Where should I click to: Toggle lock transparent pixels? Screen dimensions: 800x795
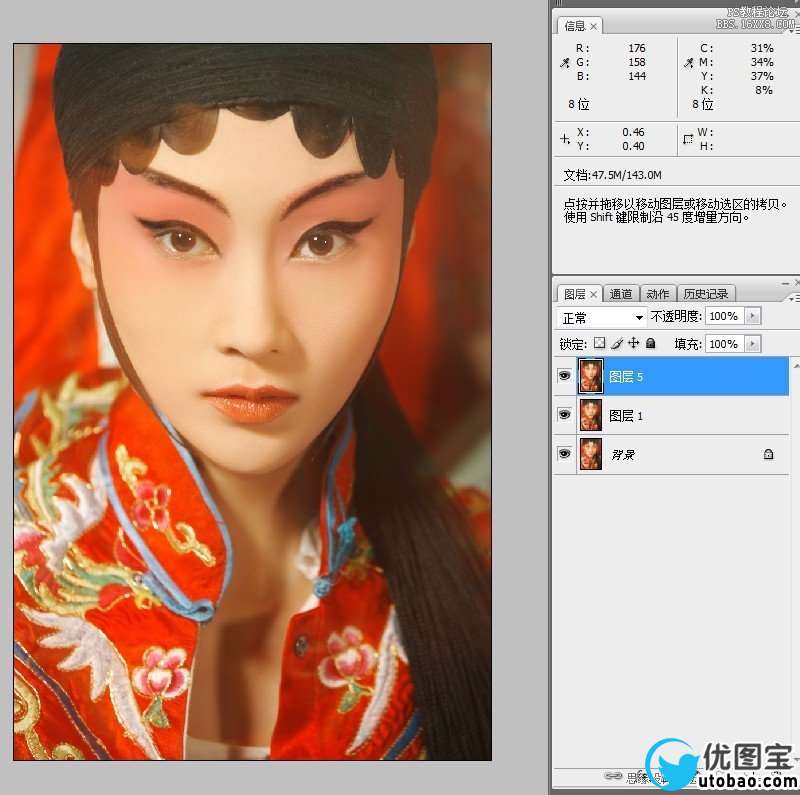click(x=600, y=343)
